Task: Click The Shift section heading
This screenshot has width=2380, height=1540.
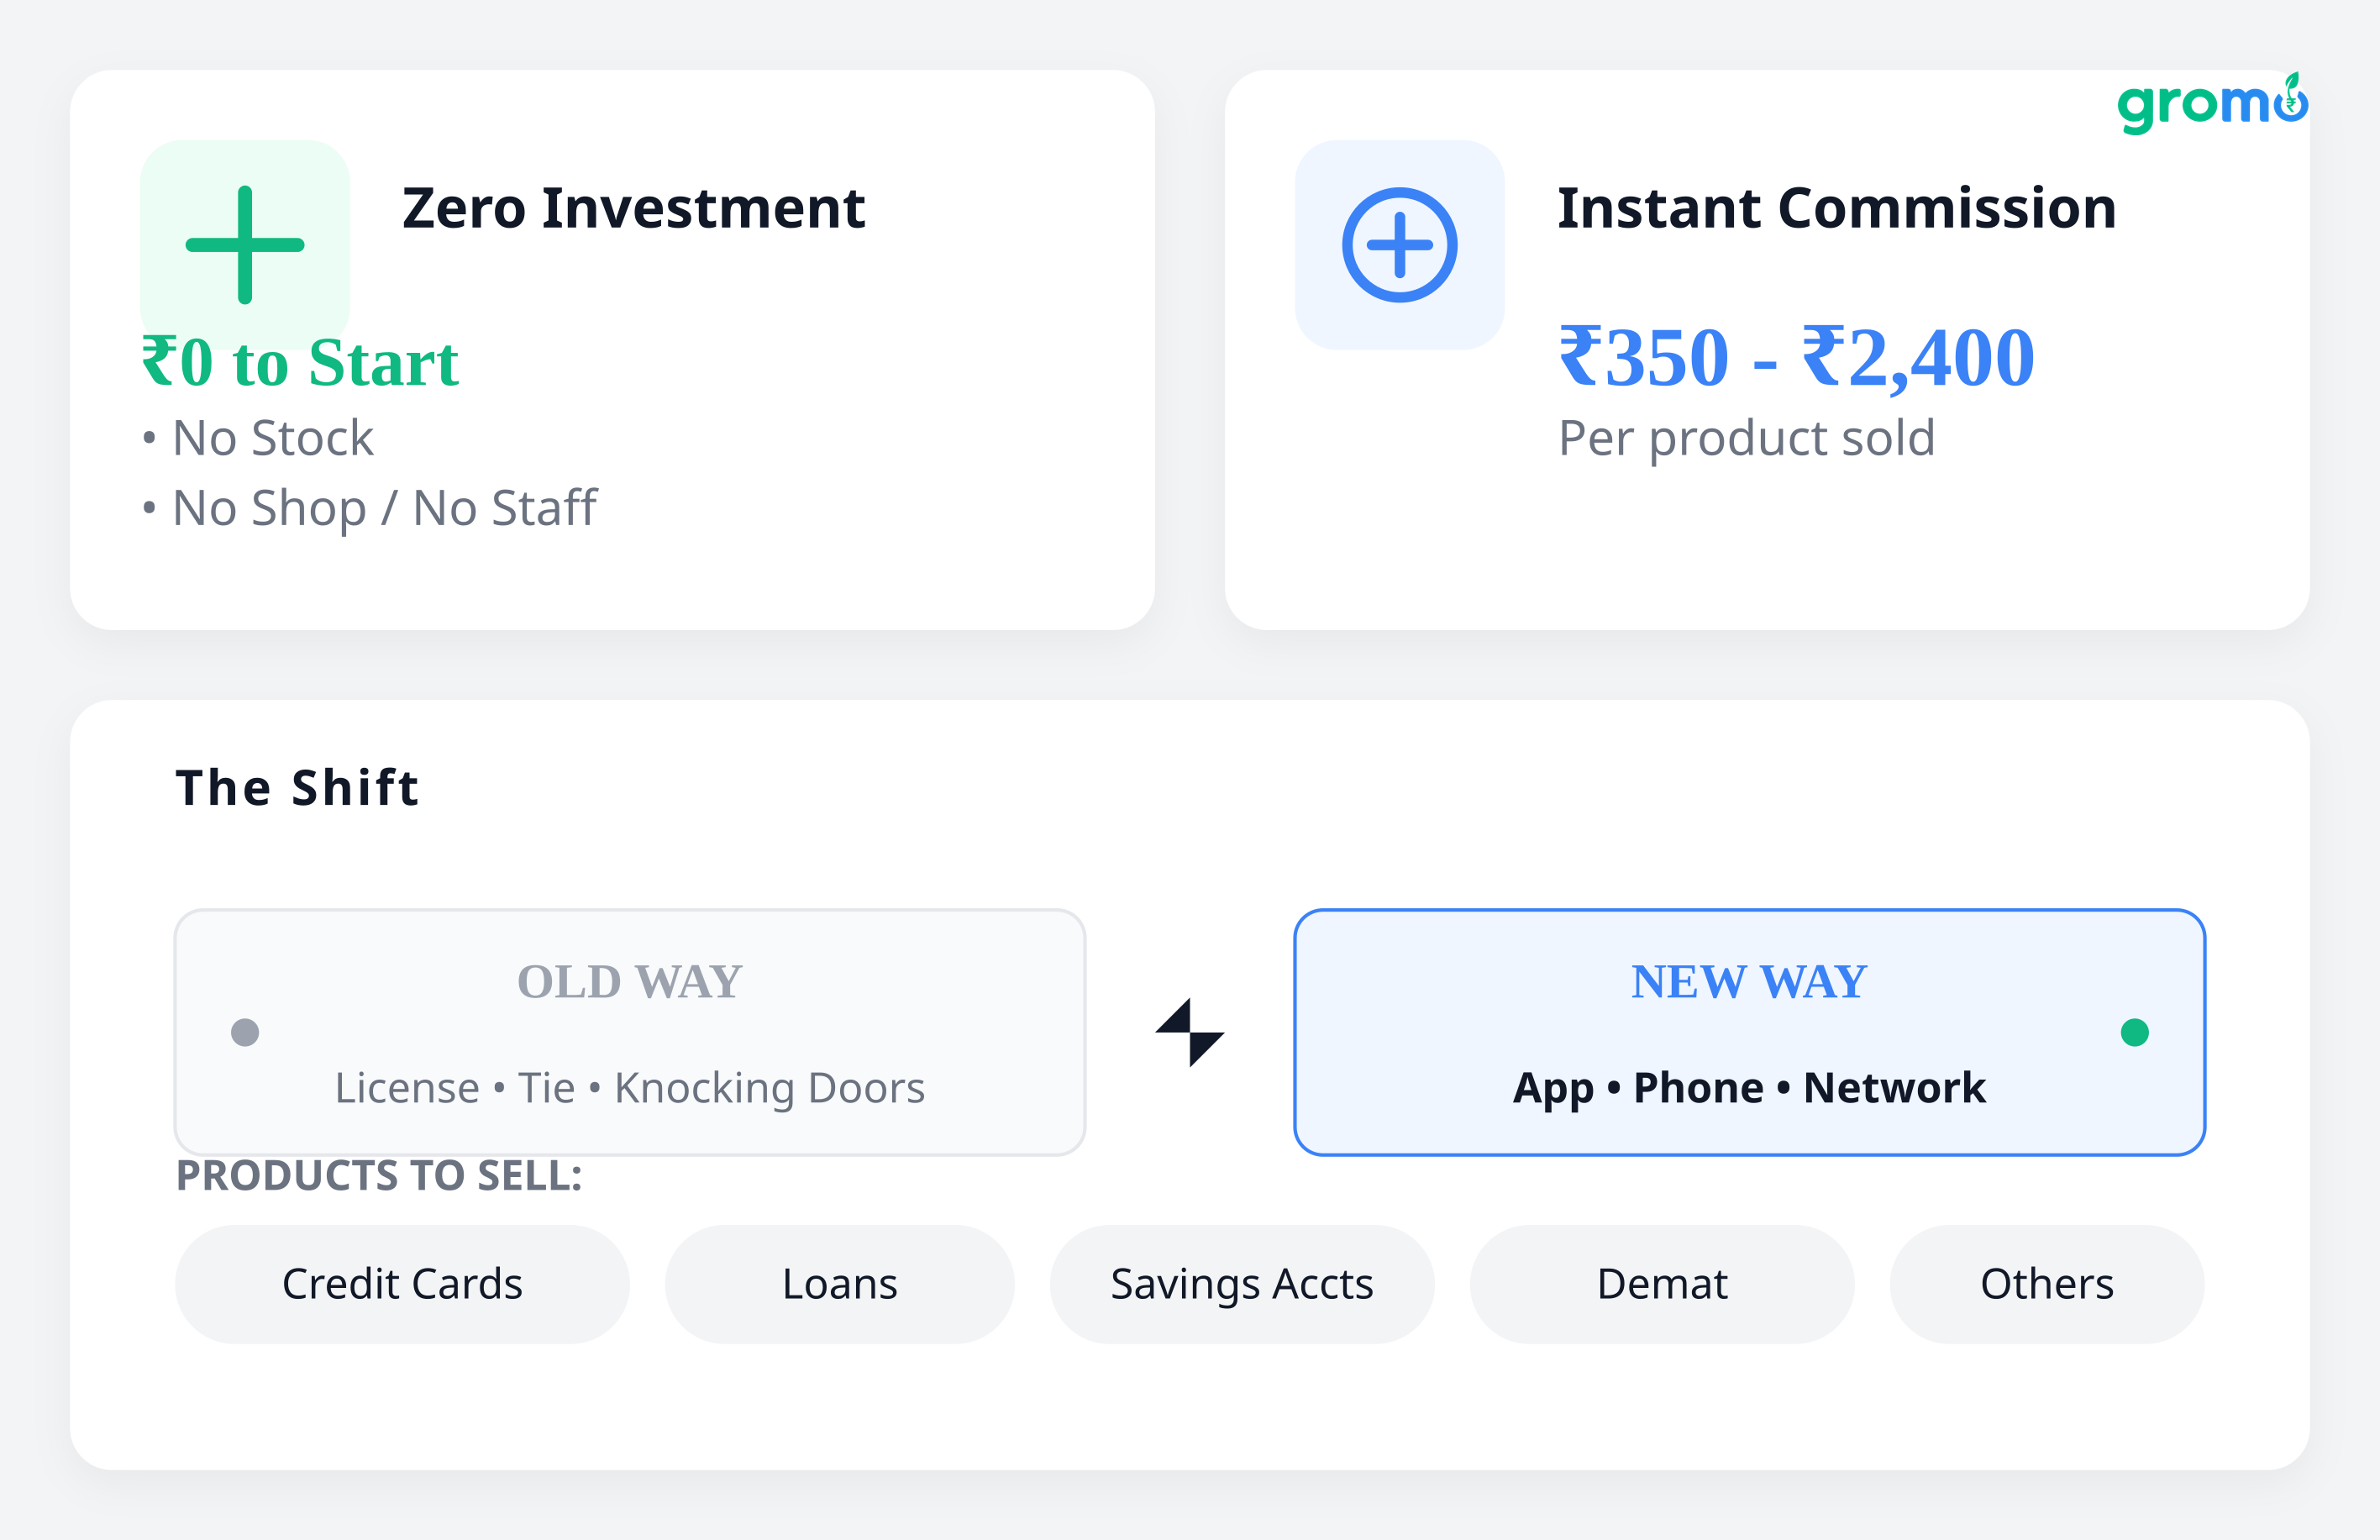Action: click(297, 787)
